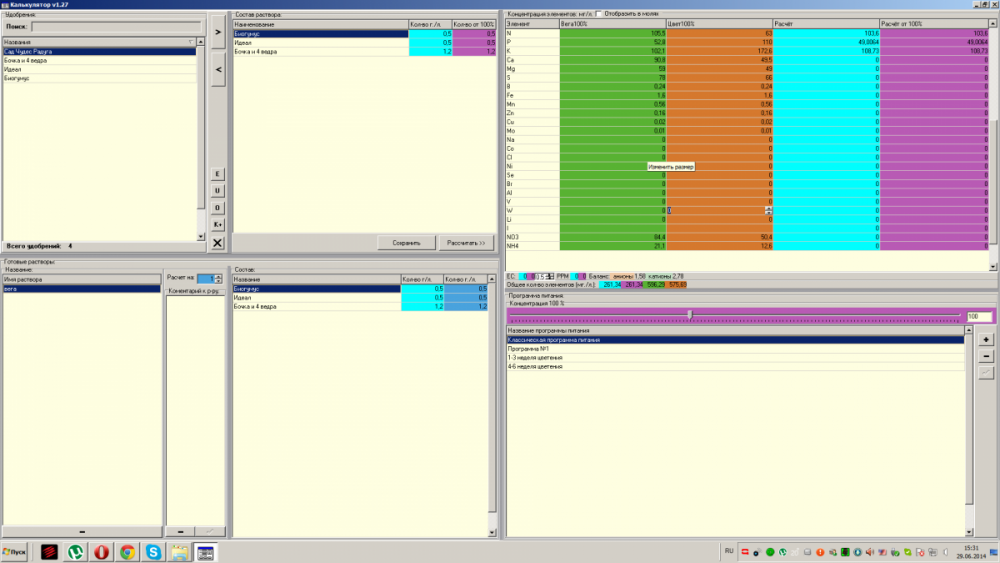Add selected fertilizer with the '>' arrow button
This screenshot has width=1000, height=563.
[218, 32]
